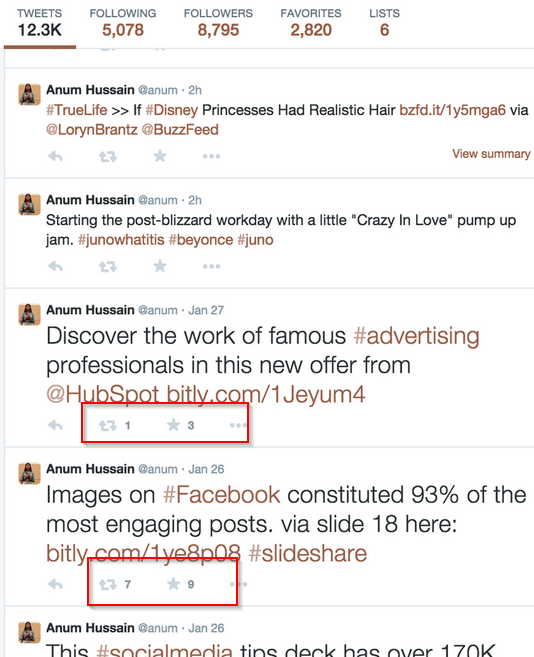Open more options on Crazy In Love tweet
Image resolution: width=534 pixels, height=657 pixels.
[211, 266]
